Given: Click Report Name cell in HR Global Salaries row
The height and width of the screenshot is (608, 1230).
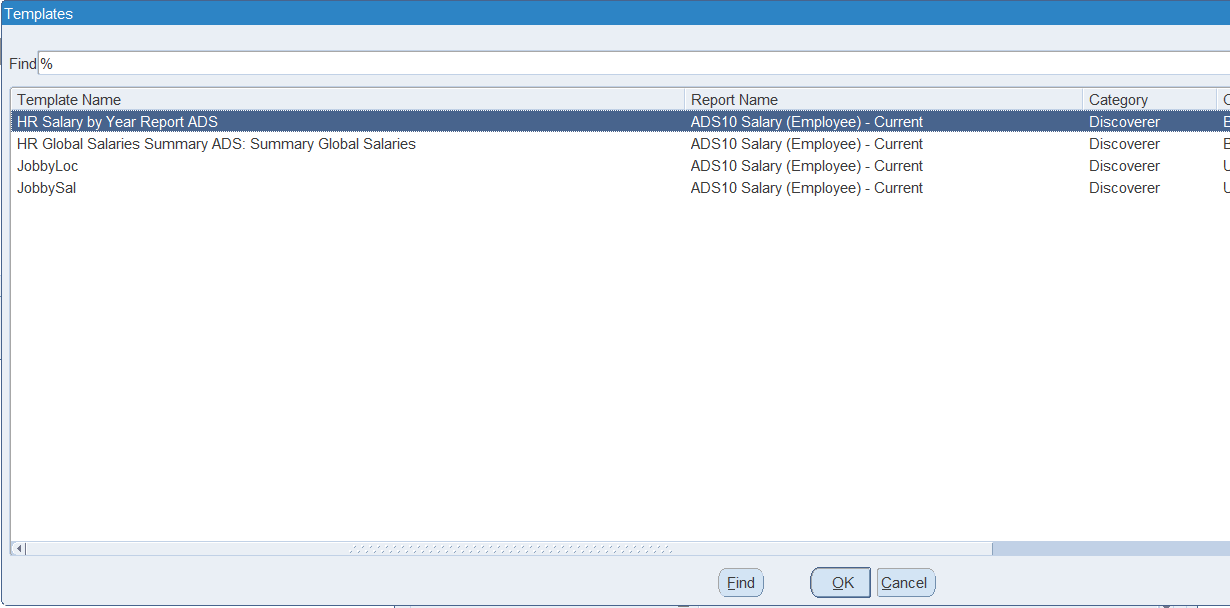Looking at the screenshot, I should [807, 144].
